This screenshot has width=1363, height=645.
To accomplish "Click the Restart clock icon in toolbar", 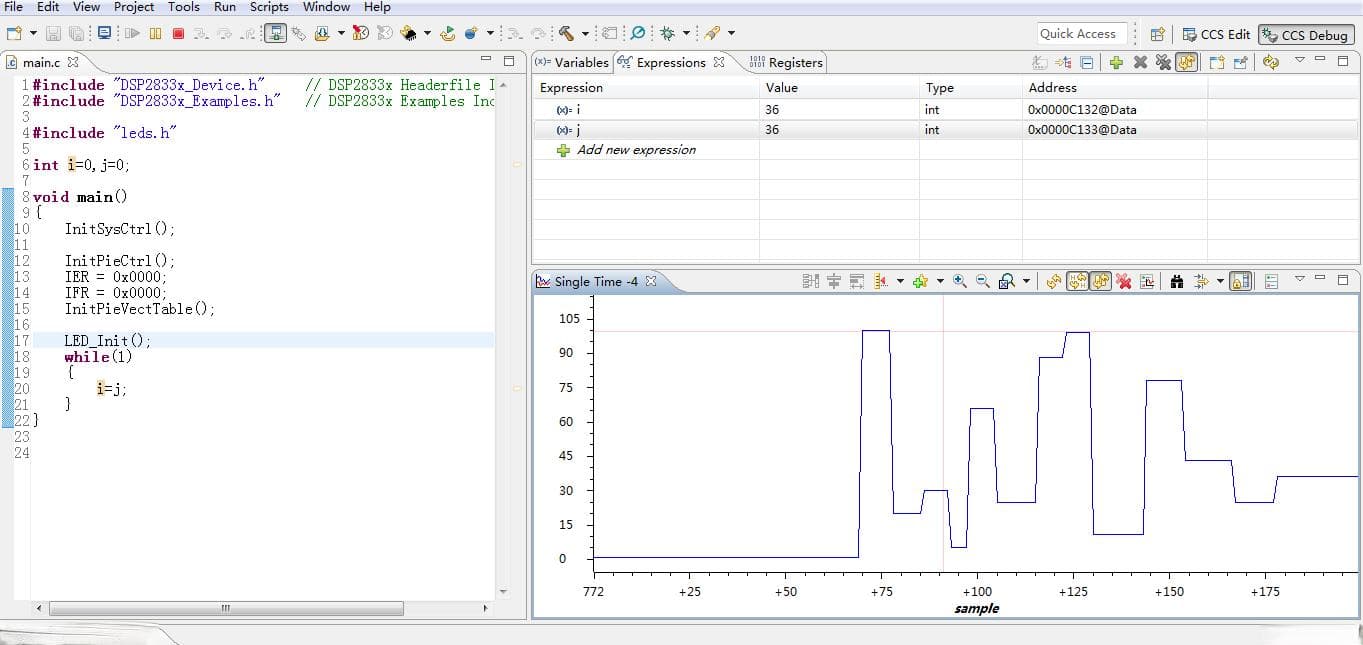I will 361,33.
